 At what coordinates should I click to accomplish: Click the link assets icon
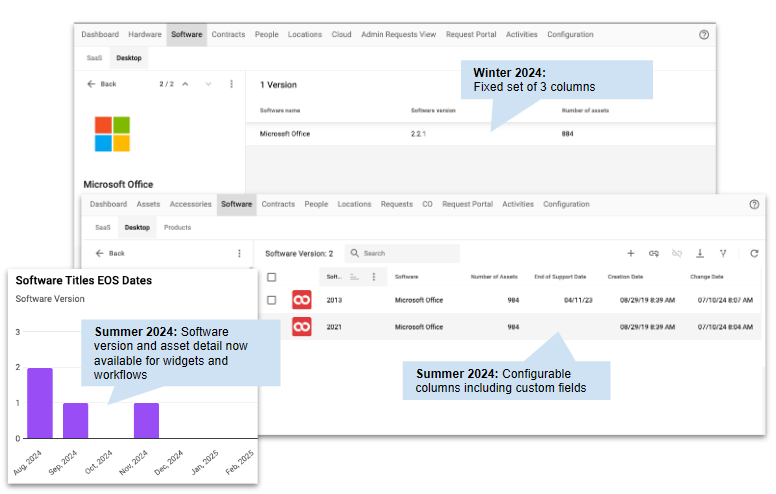[x=654, y=253]
